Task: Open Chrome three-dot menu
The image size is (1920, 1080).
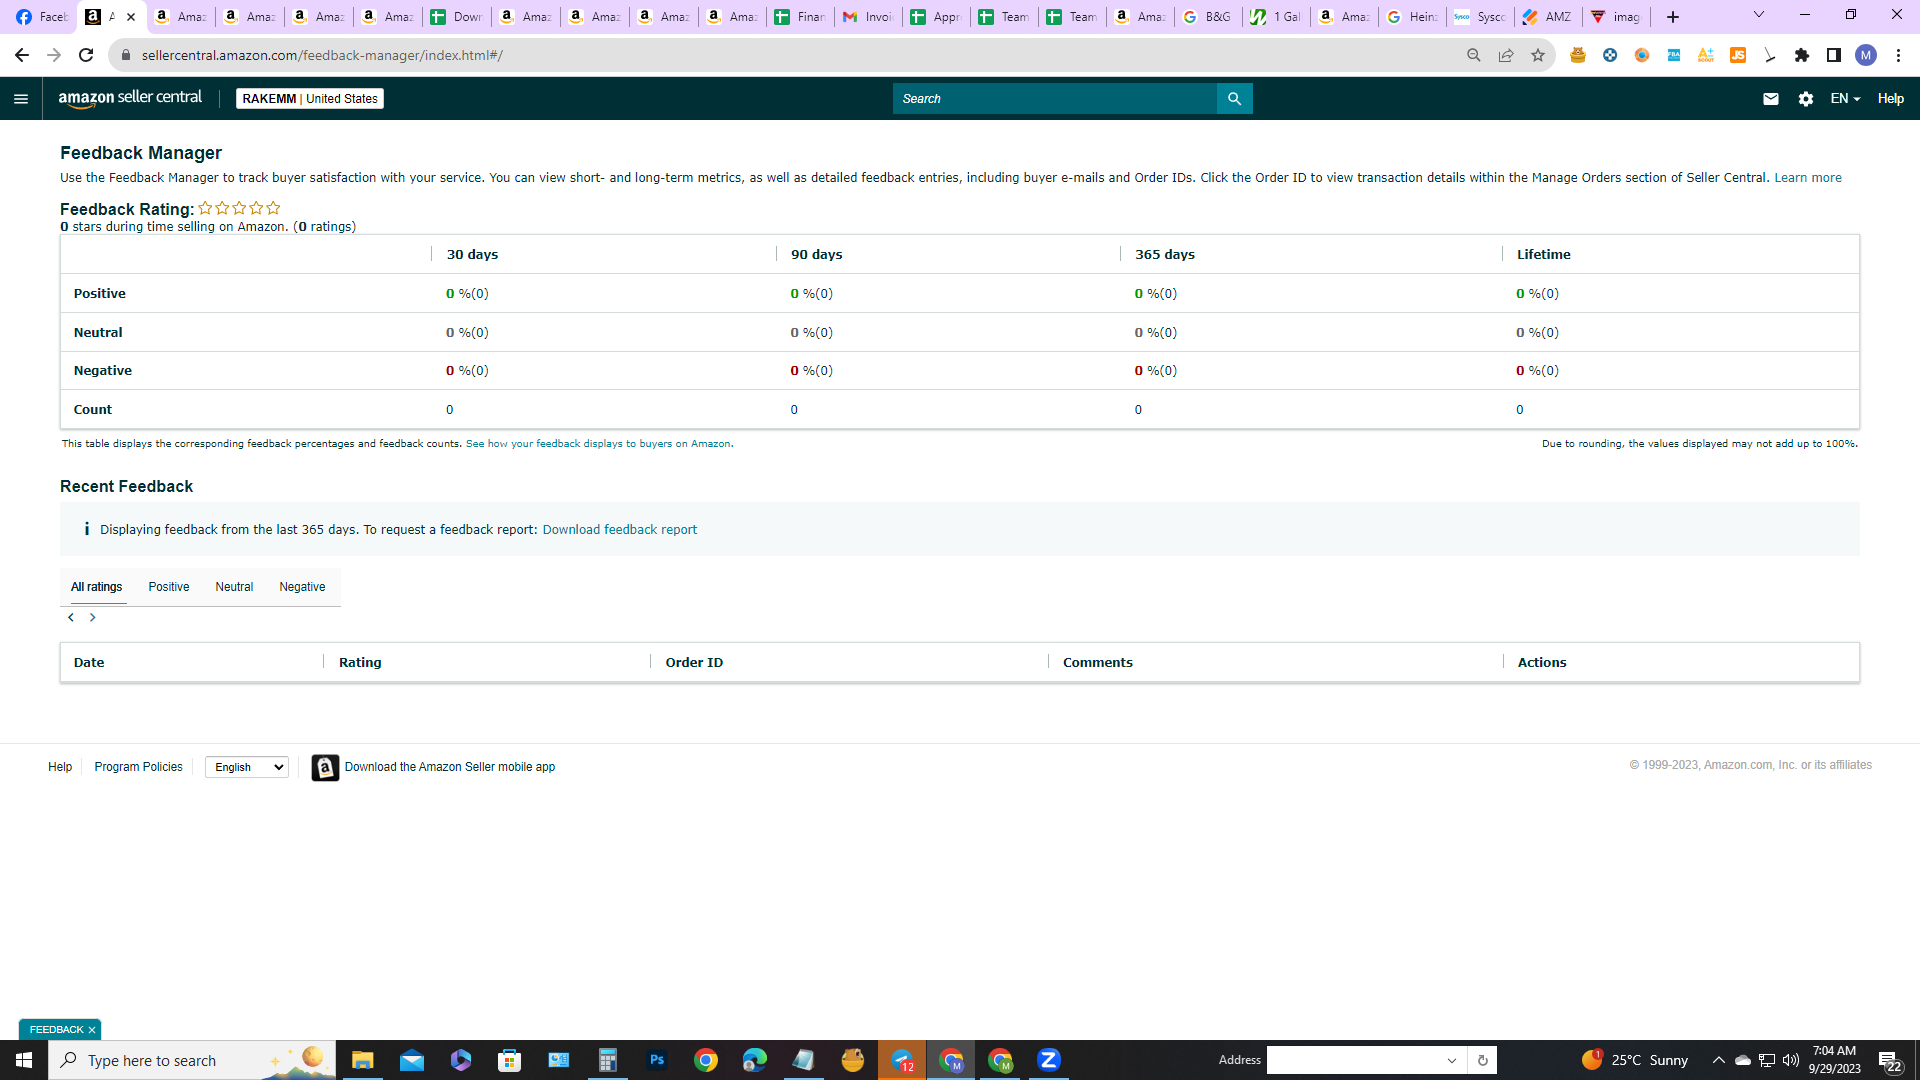Action: (1898, 55)
